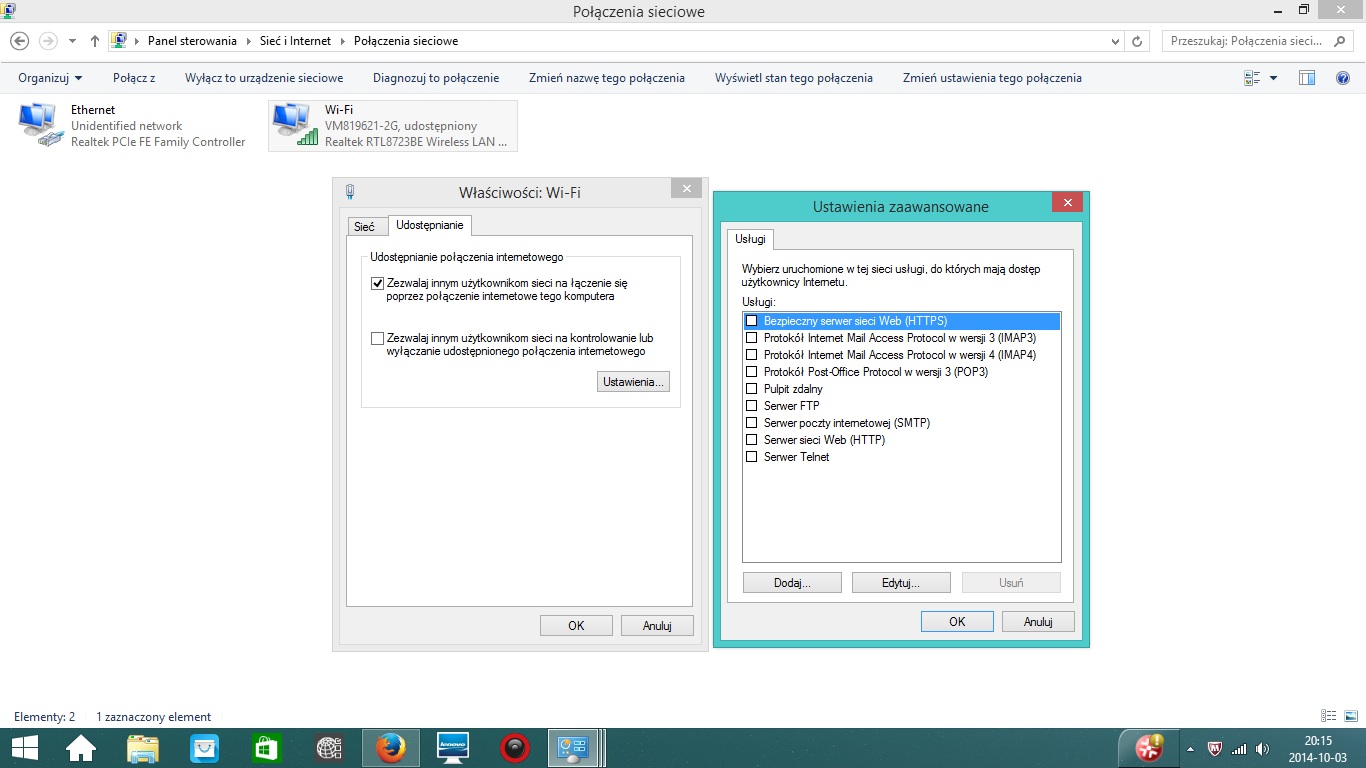Enable Serwer sieci Web (HTTP)

pyautogui.click(x=752, y=440)
